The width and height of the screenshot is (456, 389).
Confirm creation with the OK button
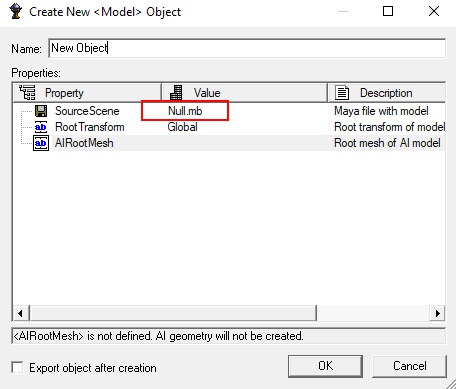pos(325,366)
